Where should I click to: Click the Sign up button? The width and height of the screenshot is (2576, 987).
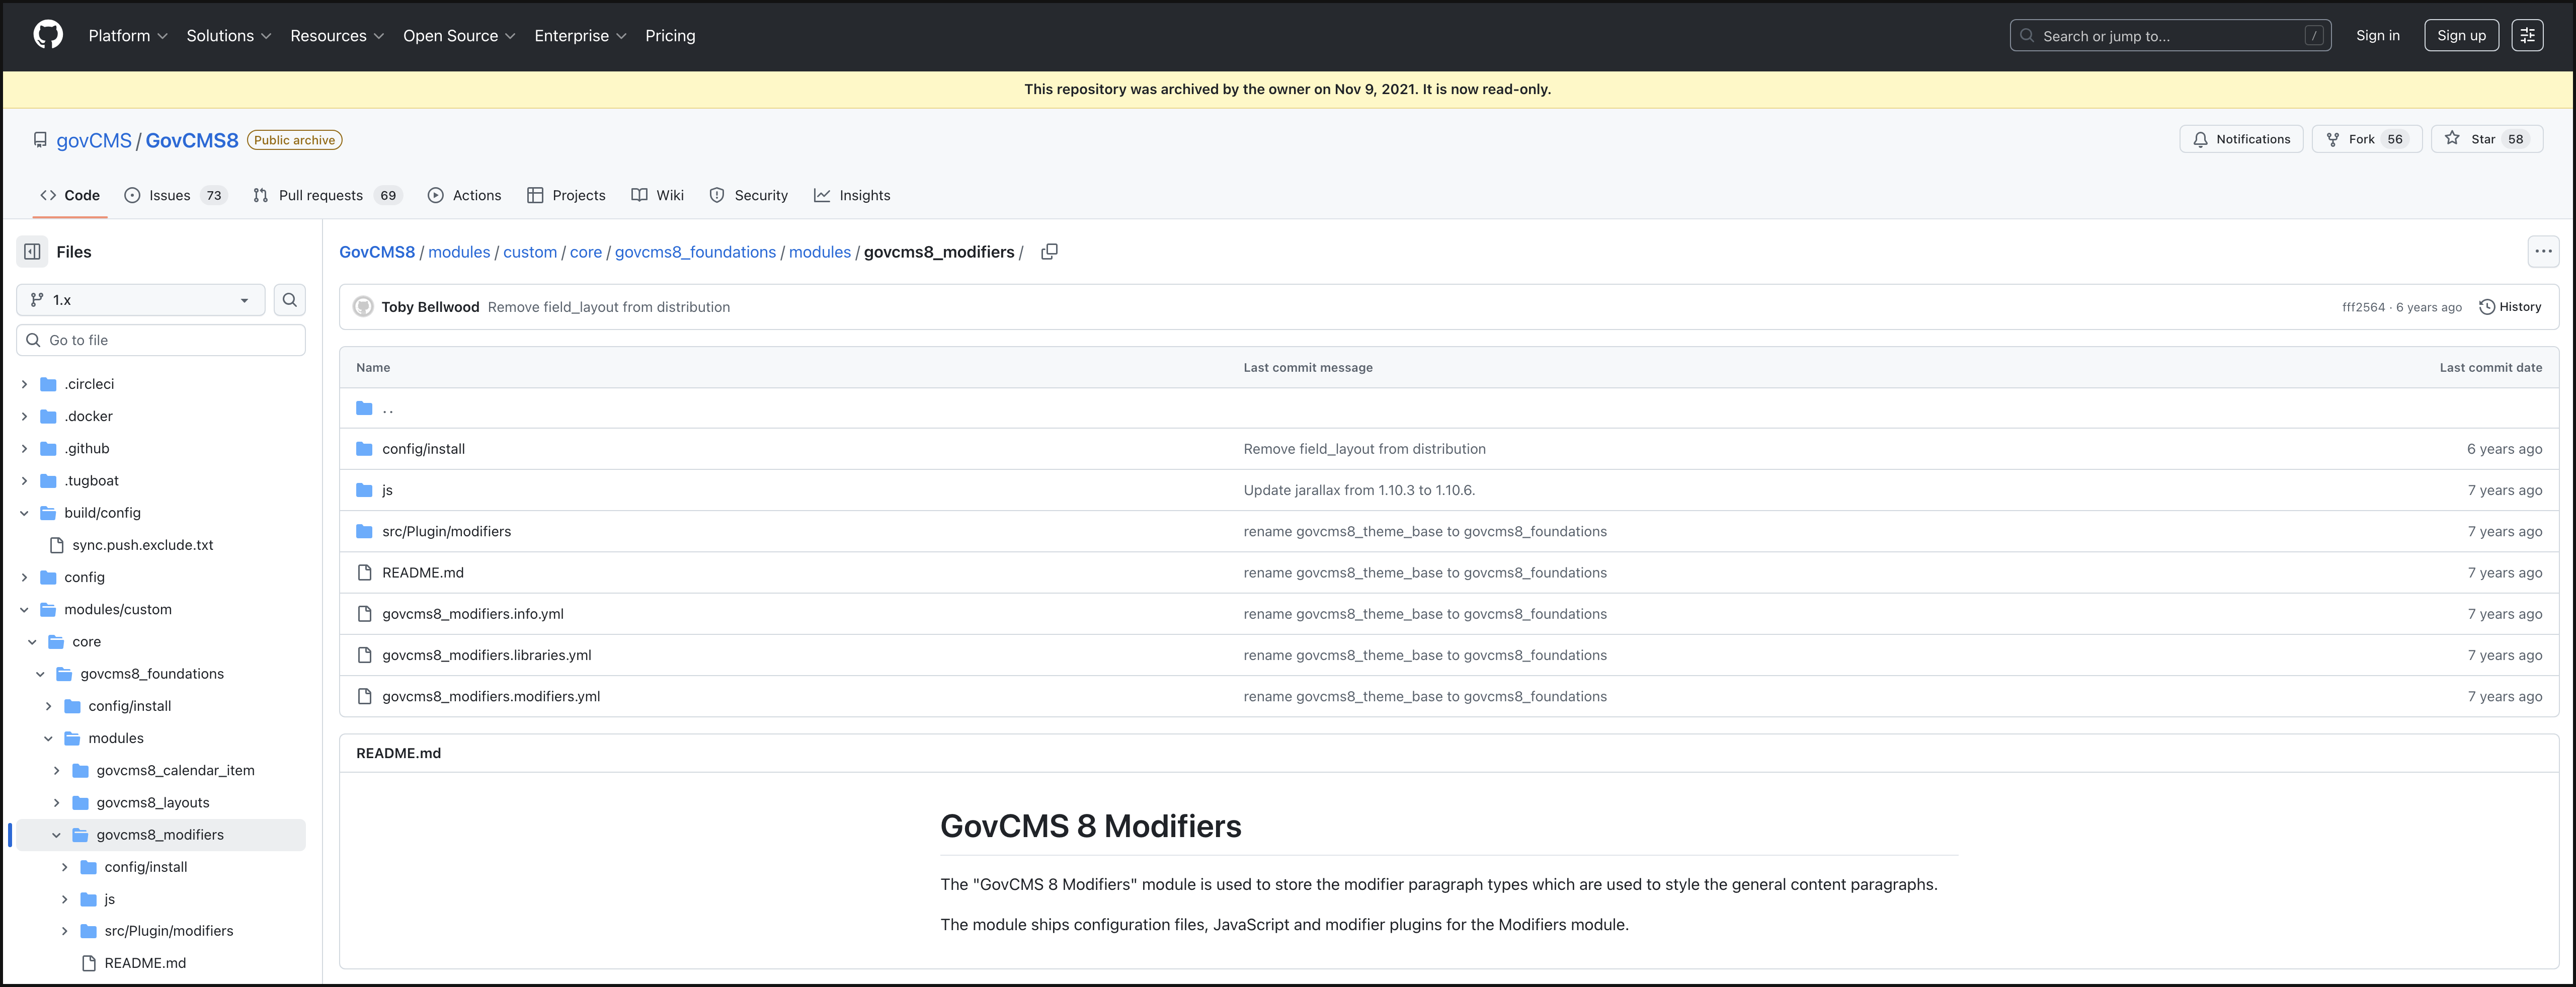[2460, 35]
